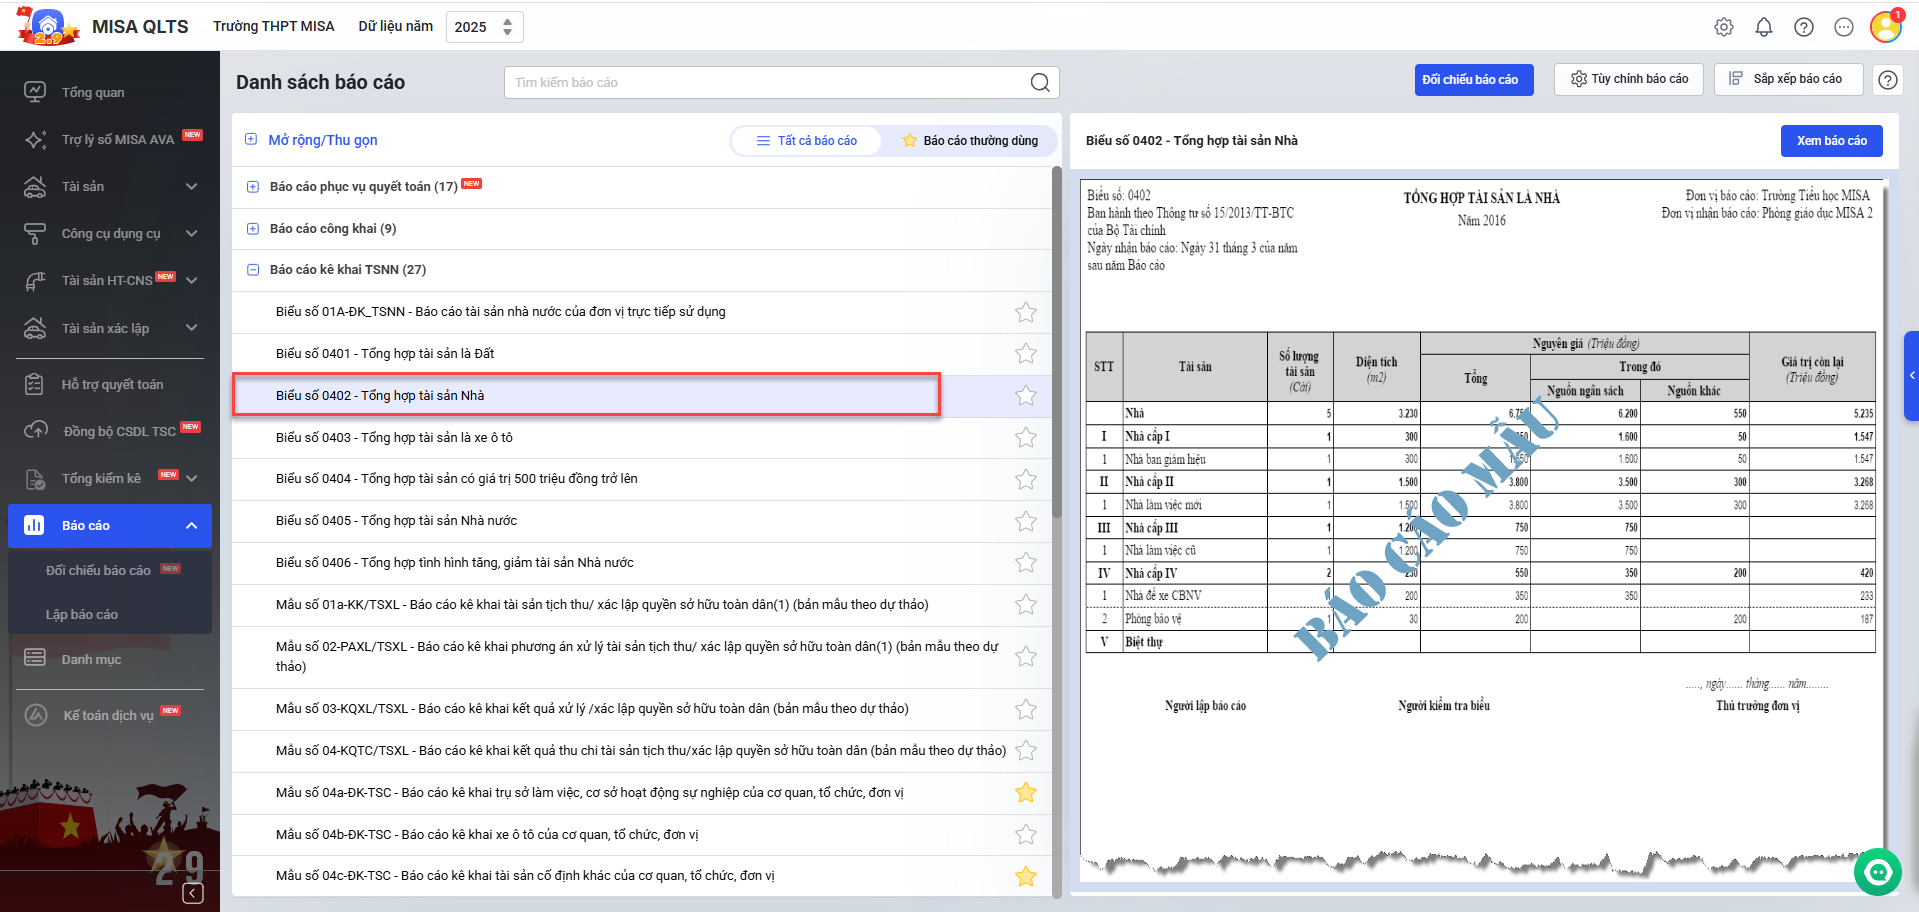The height and width of the screenshot is (912, 1919).
Task: Open Lập báo cáo in the sidebar
Action: pyautogui.click(x=82, y=615)
